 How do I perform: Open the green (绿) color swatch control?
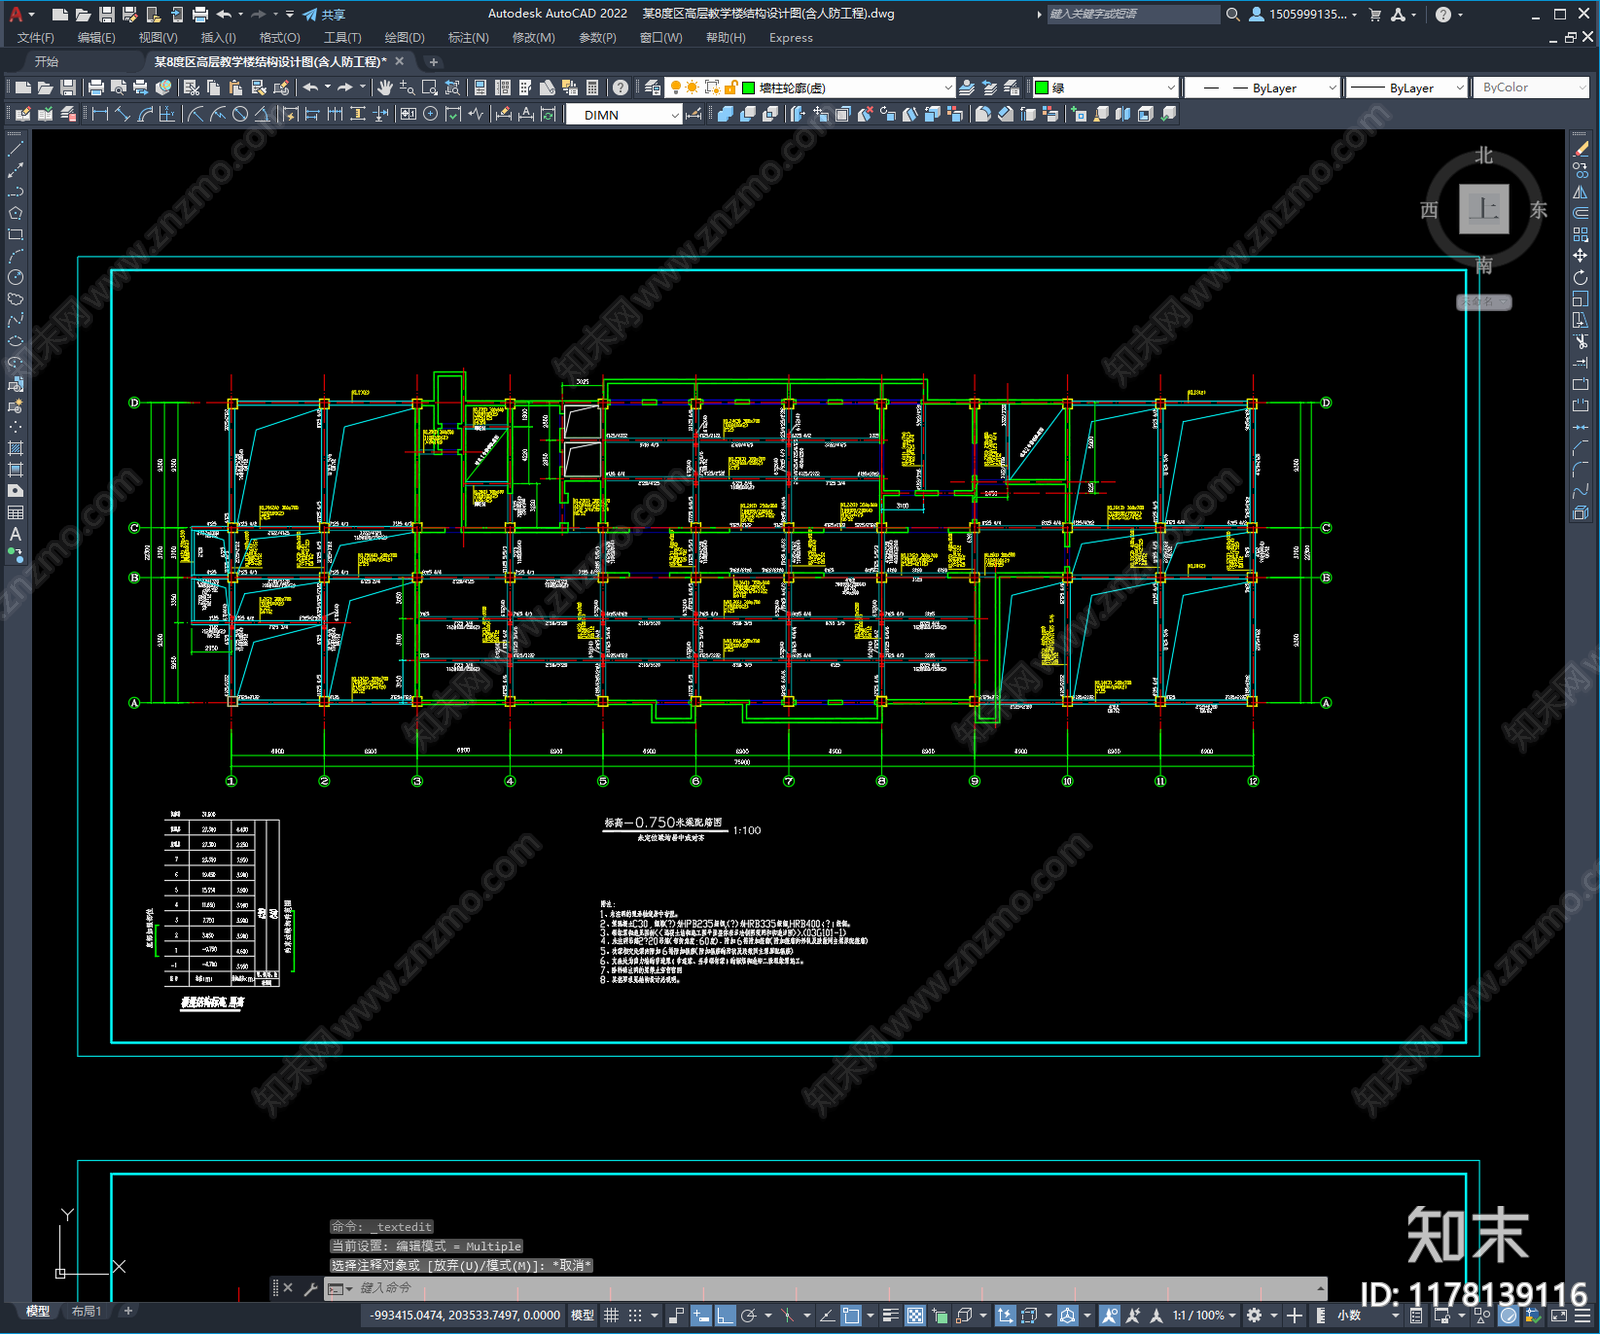click(1105, 88)
